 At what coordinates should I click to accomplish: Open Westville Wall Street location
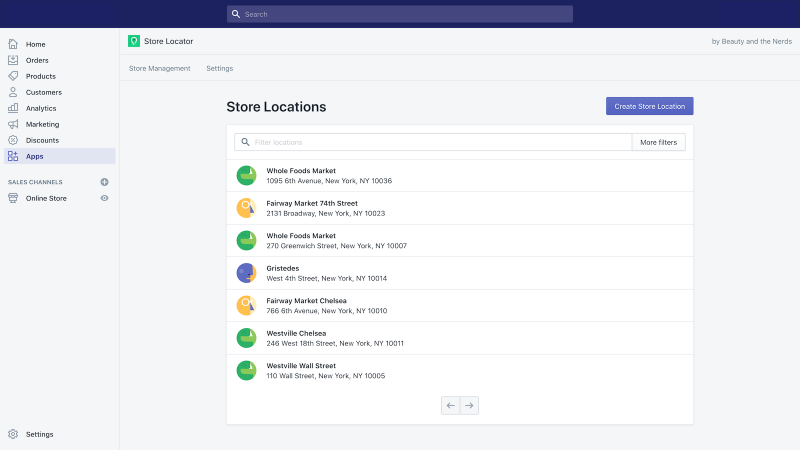coord(460,370)
